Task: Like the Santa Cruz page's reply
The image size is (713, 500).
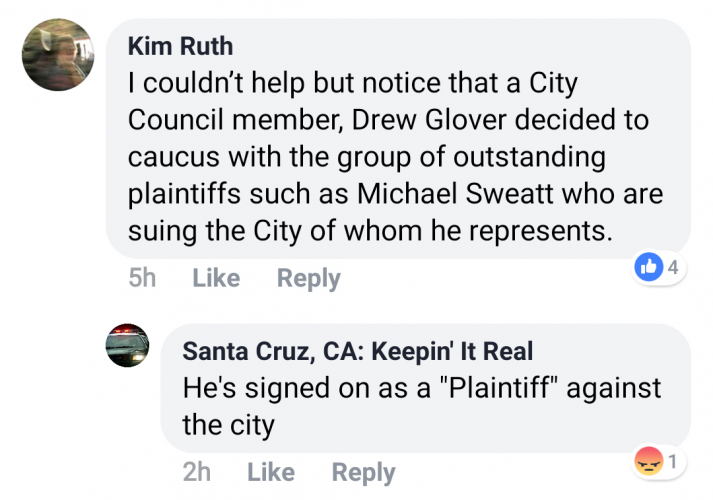Action: coord(271,471)
